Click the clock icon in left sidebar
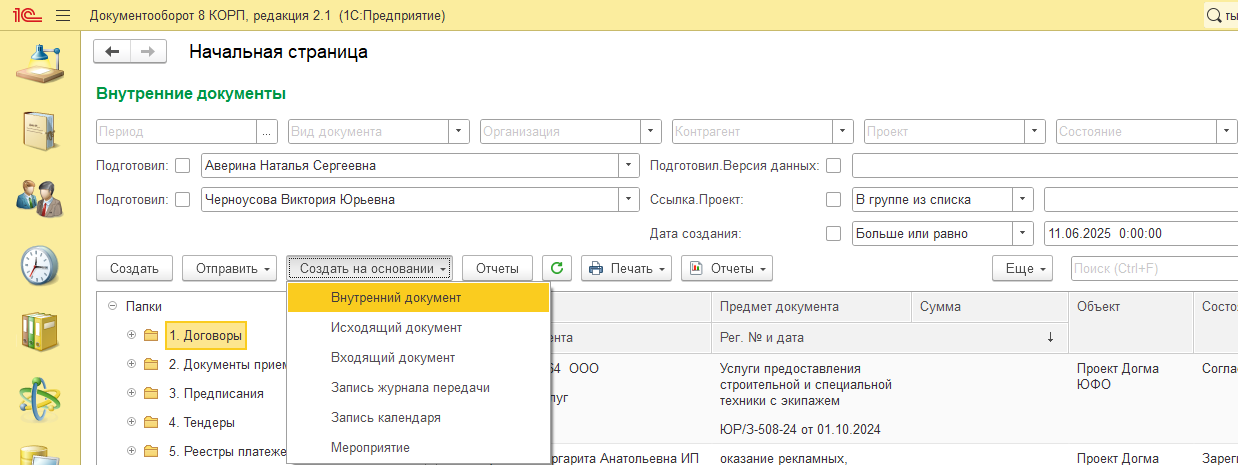 pos(40,265)
